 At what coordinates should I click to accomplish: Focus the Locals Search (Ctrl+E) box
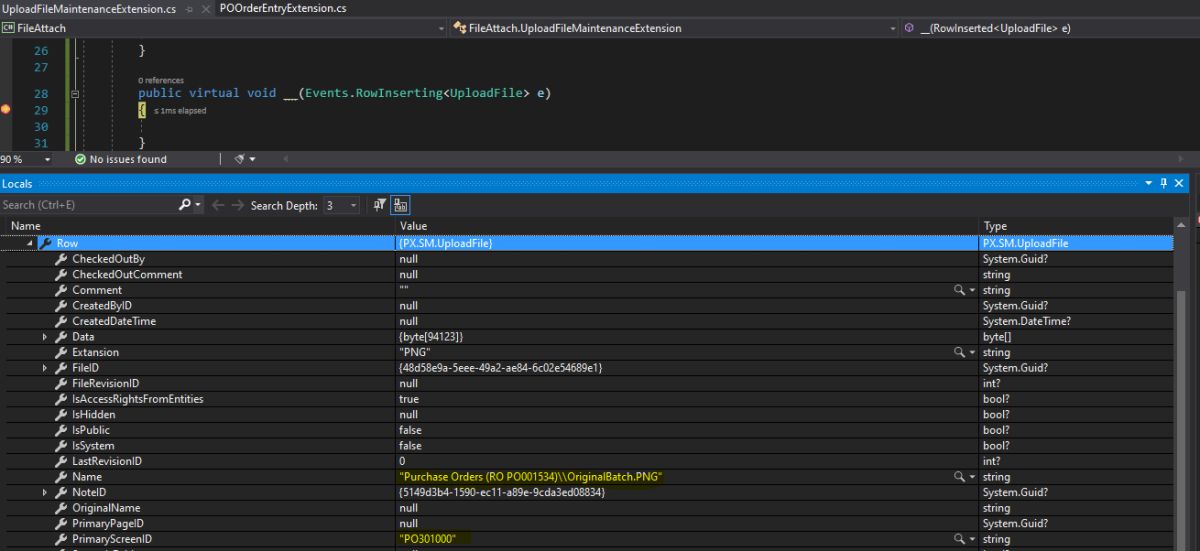[88, 205]
